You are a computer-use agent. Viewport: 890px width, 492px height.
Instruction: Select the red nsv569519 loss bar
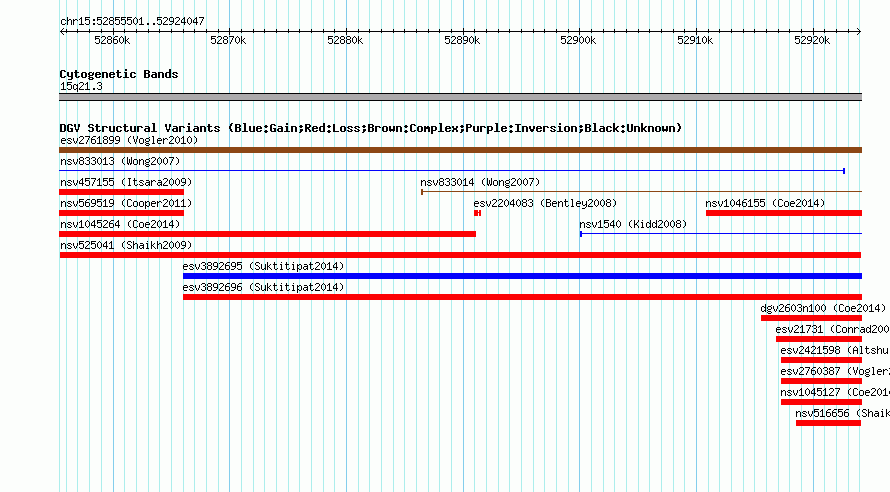(x=121, y=213)
